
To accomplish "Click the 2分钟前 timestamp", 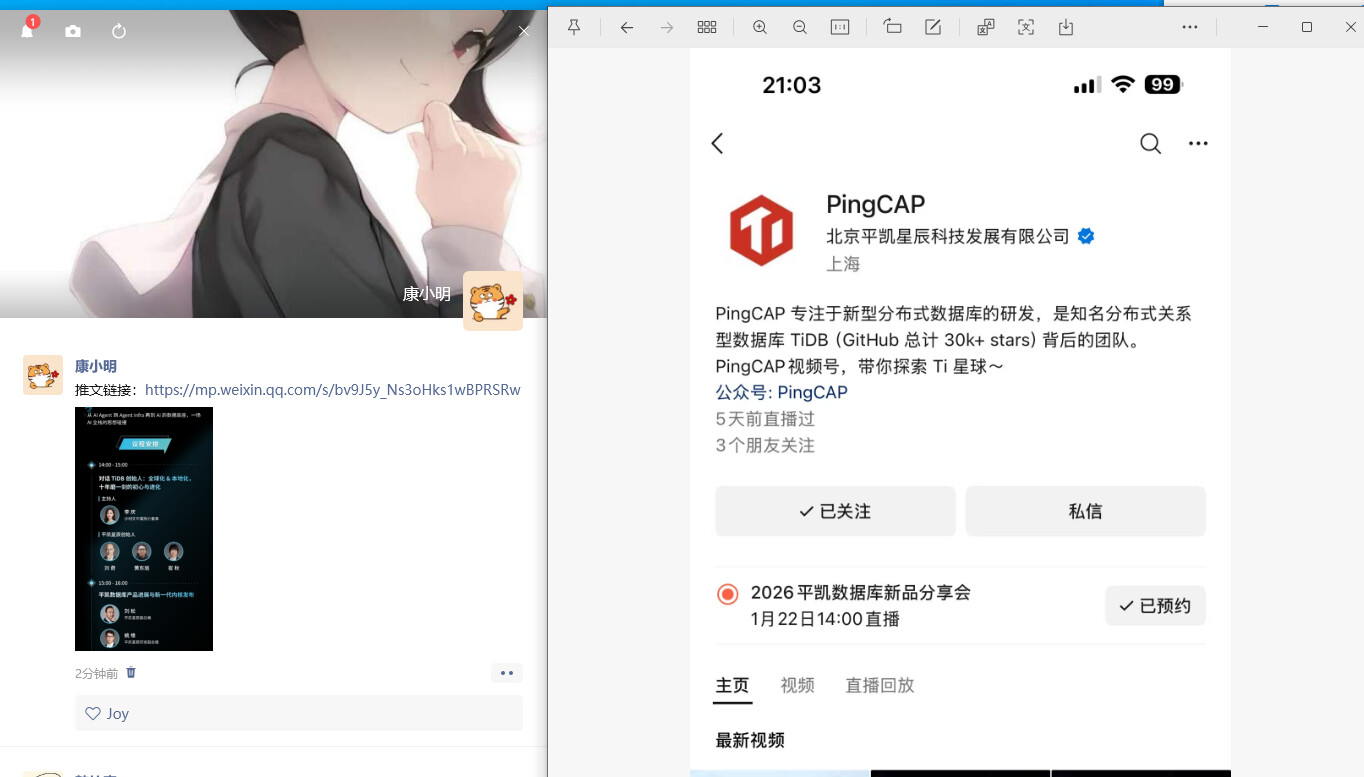I will click(96, 674).
